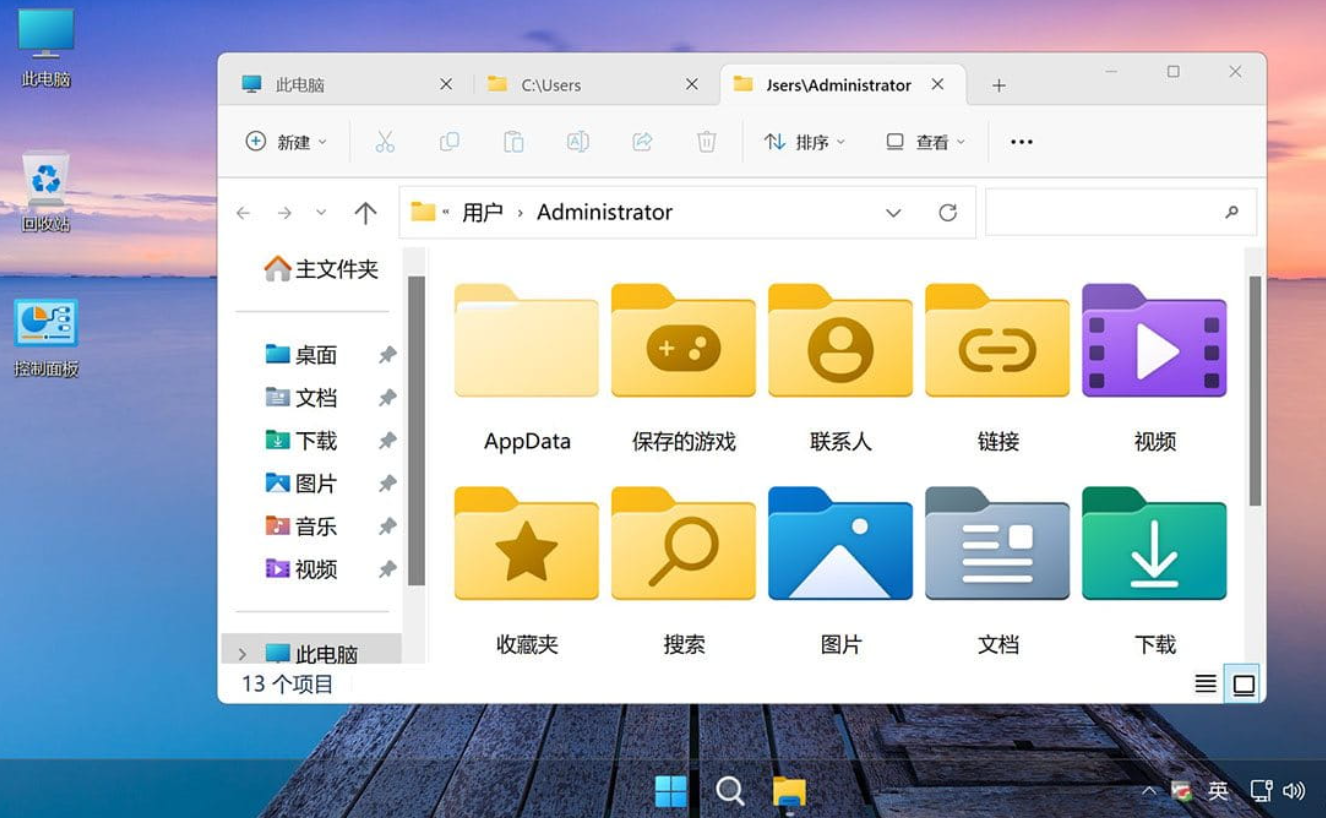Switch to large icons view
The image size is (1326, 818).
[1243, 684]
